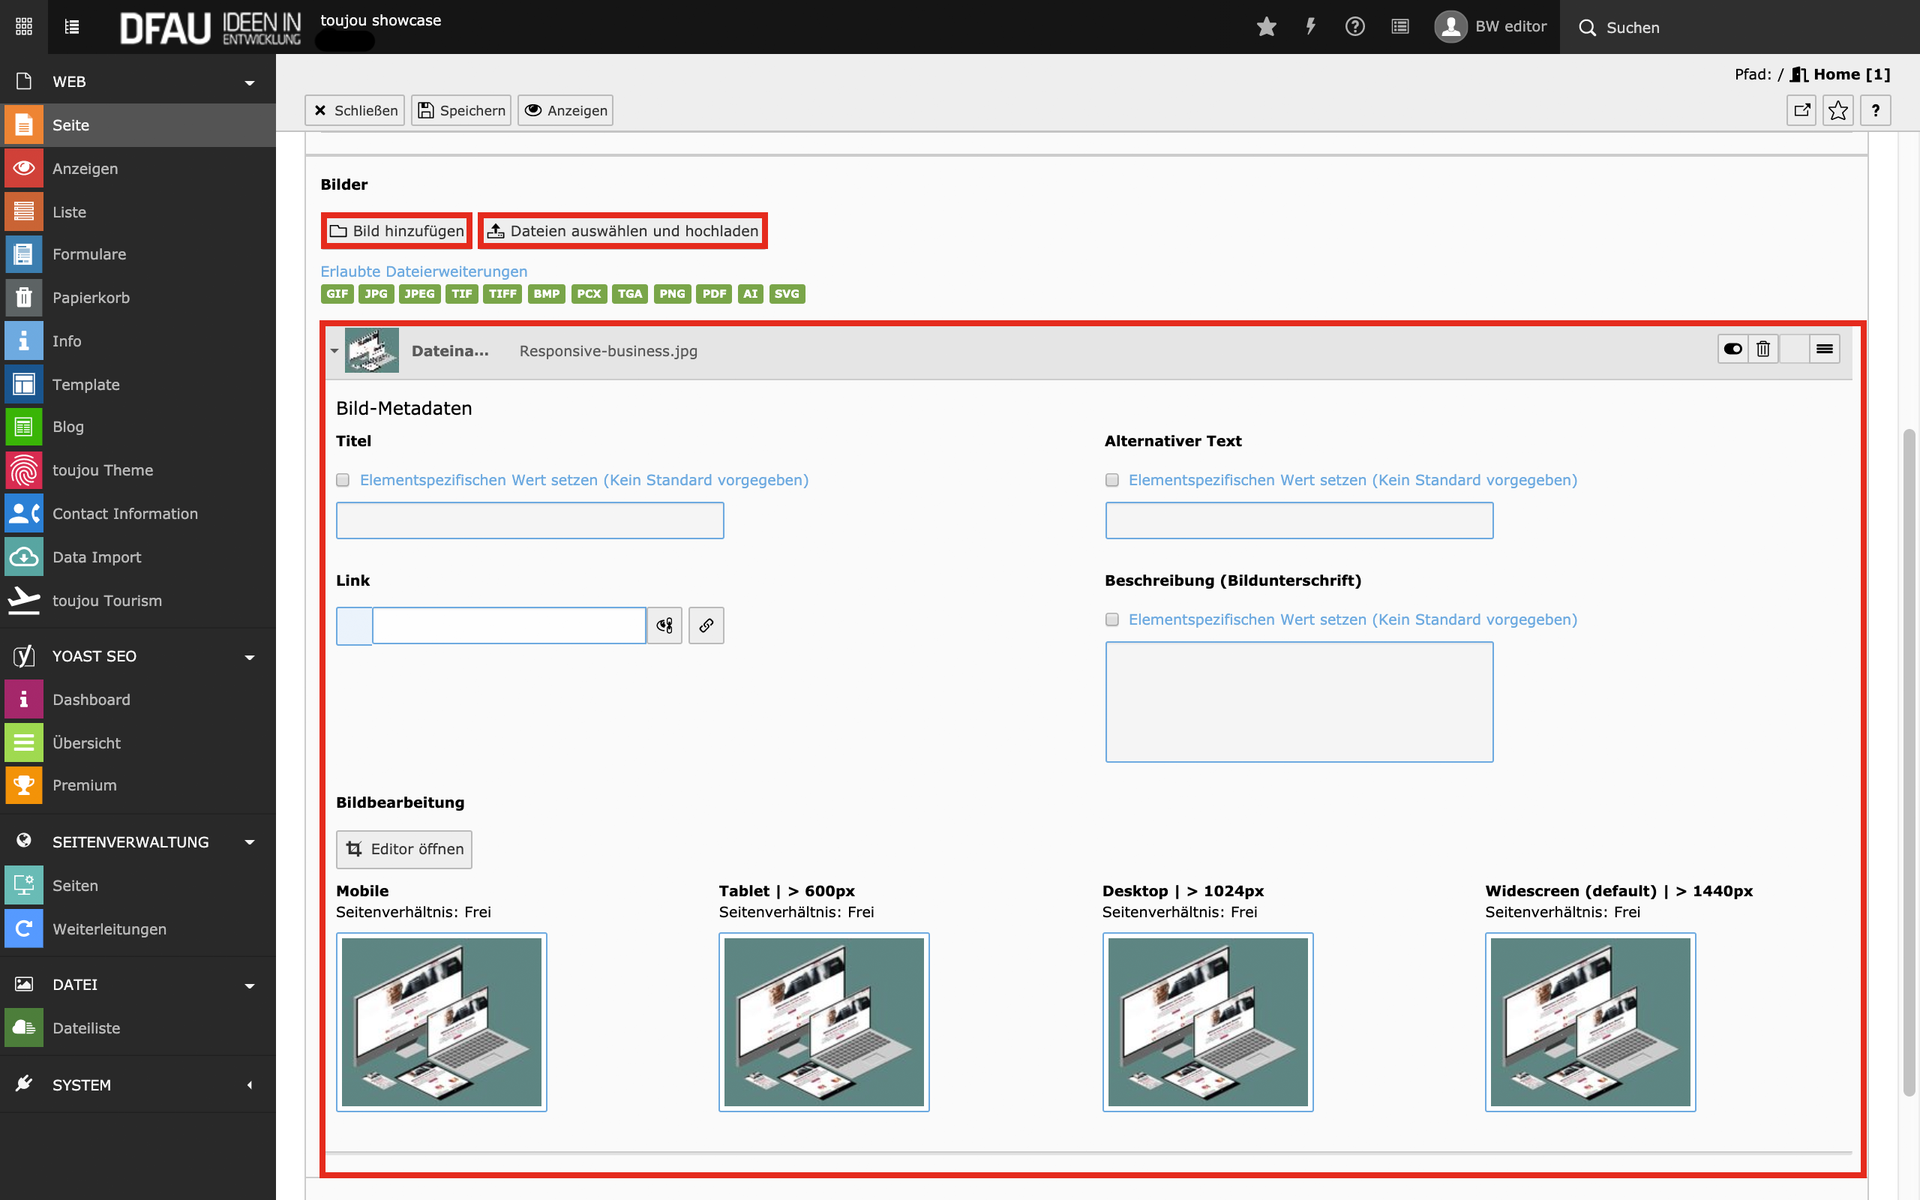Open the flush cache lightning icon
Image resolution: width=1920 pixels, height=1200 pixels.
tap(1310, 27)
